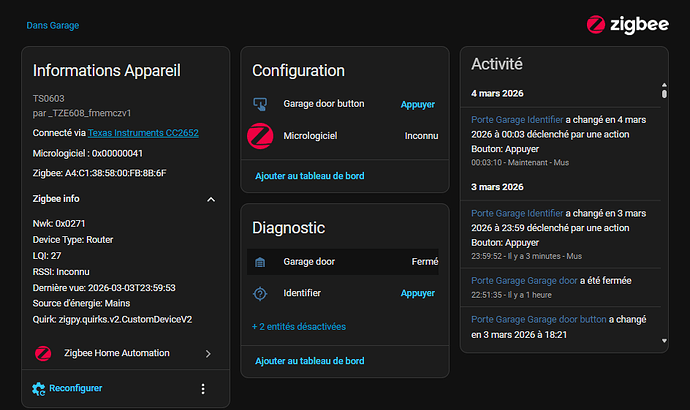Image resolution: width=690 pixels, height=410 pixels.
Task: Click the Identifier question mark icon
Action: (260, 294)
